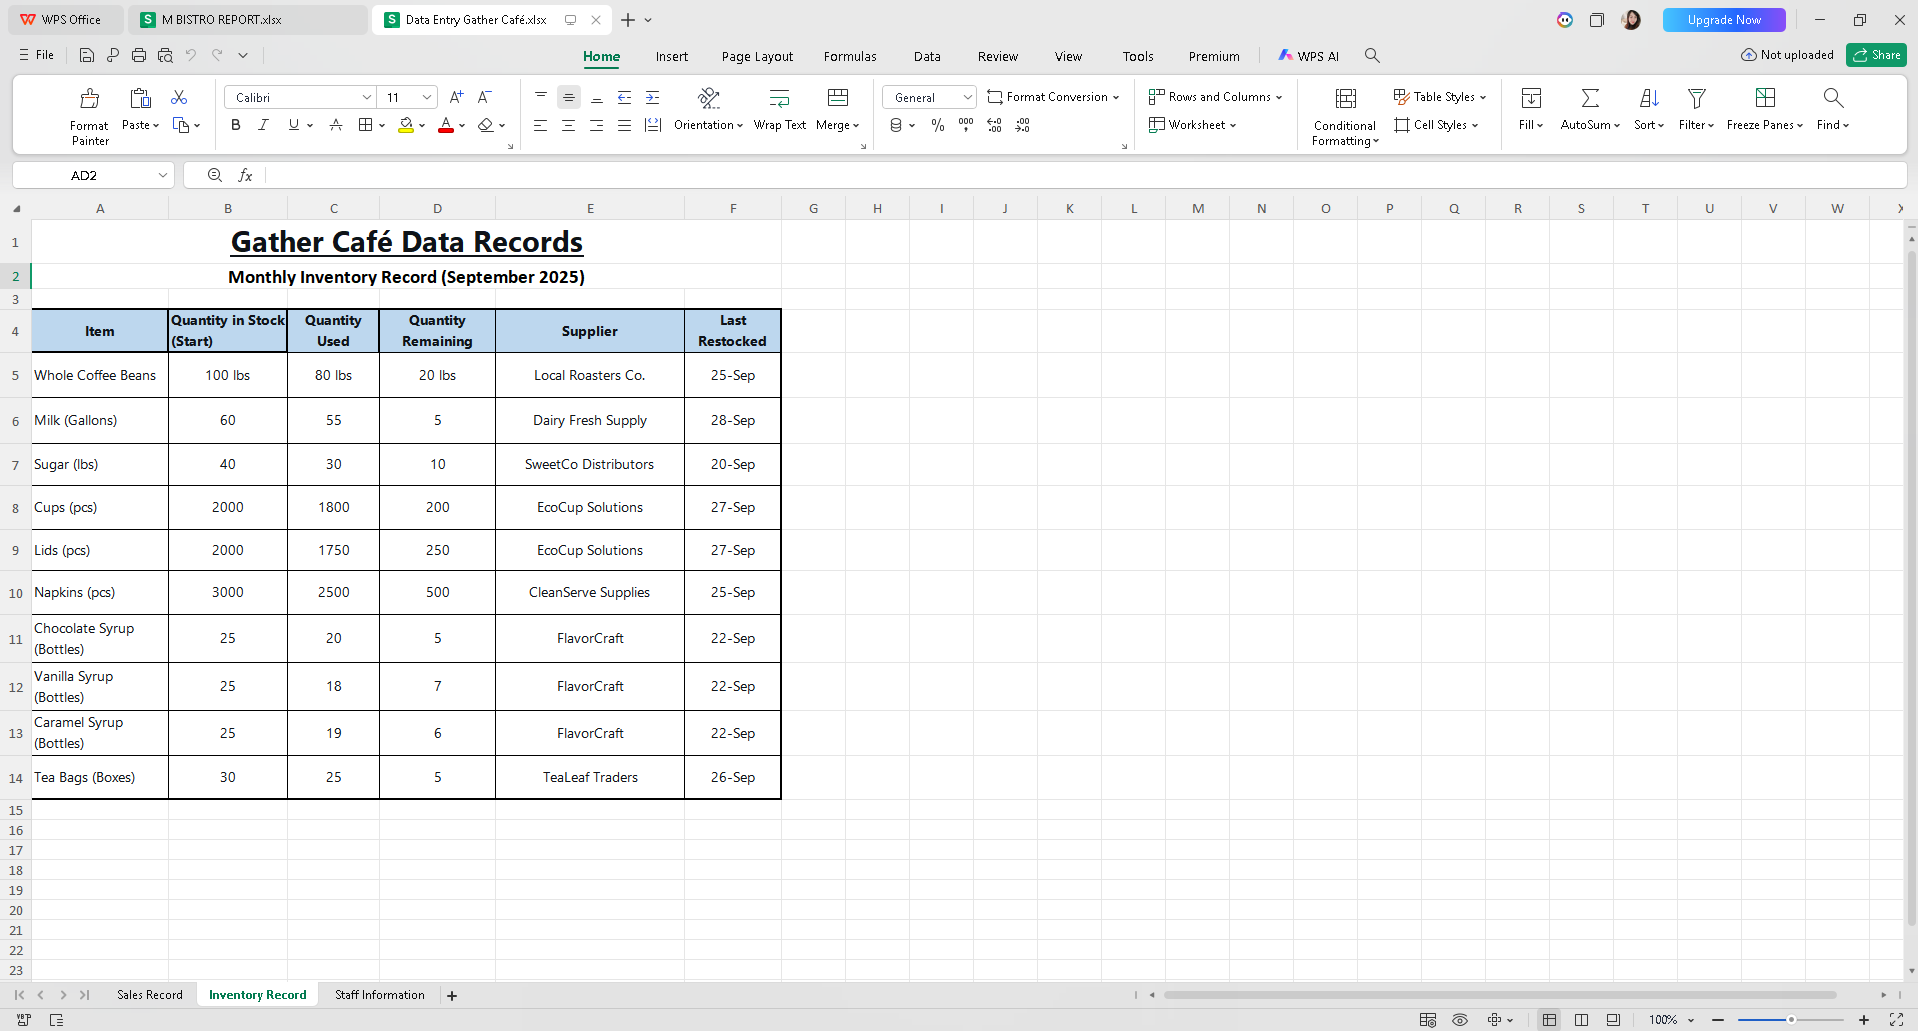Apply comma thousands separator style
1918x1031 pixels.
pyautogui.click(x=966, y=125)
